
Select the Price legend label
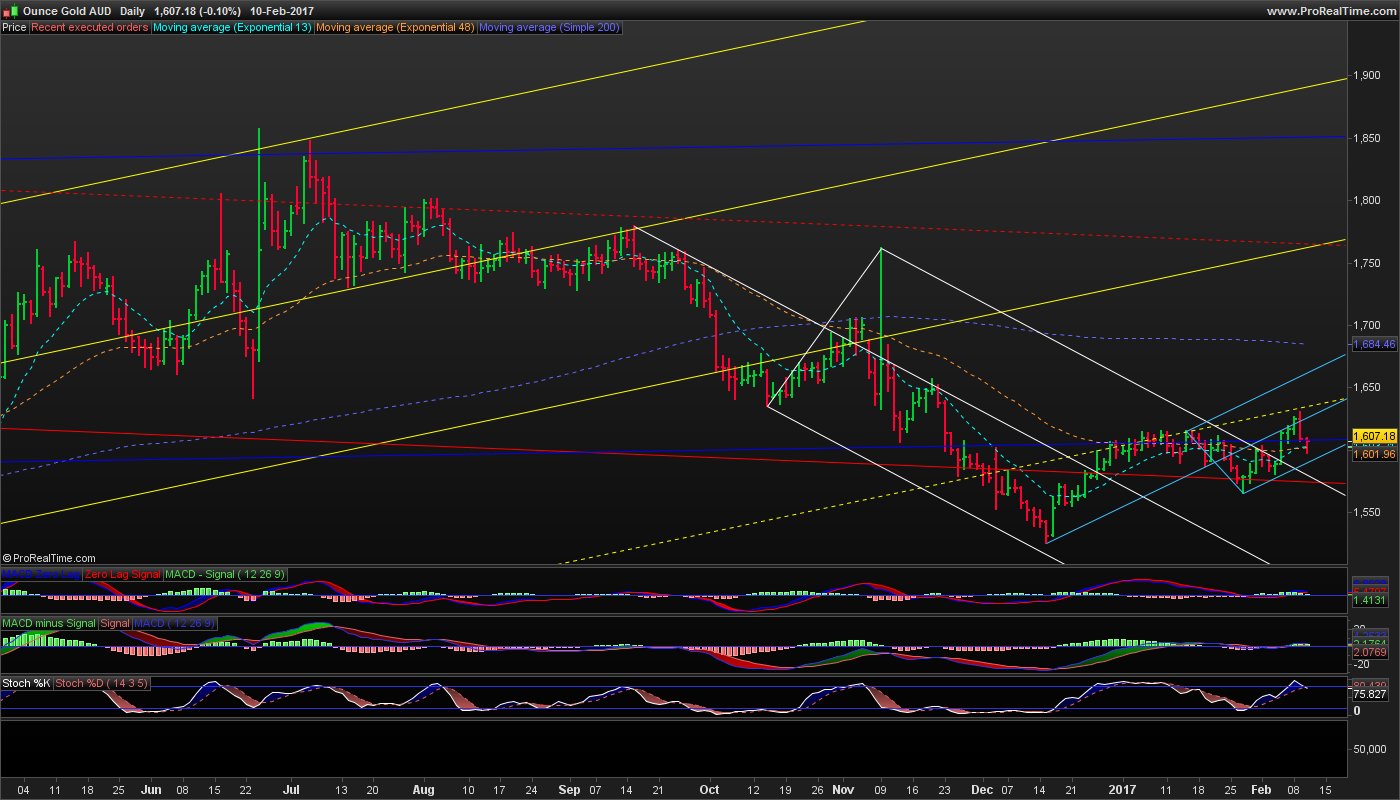[x=14, y=28]
